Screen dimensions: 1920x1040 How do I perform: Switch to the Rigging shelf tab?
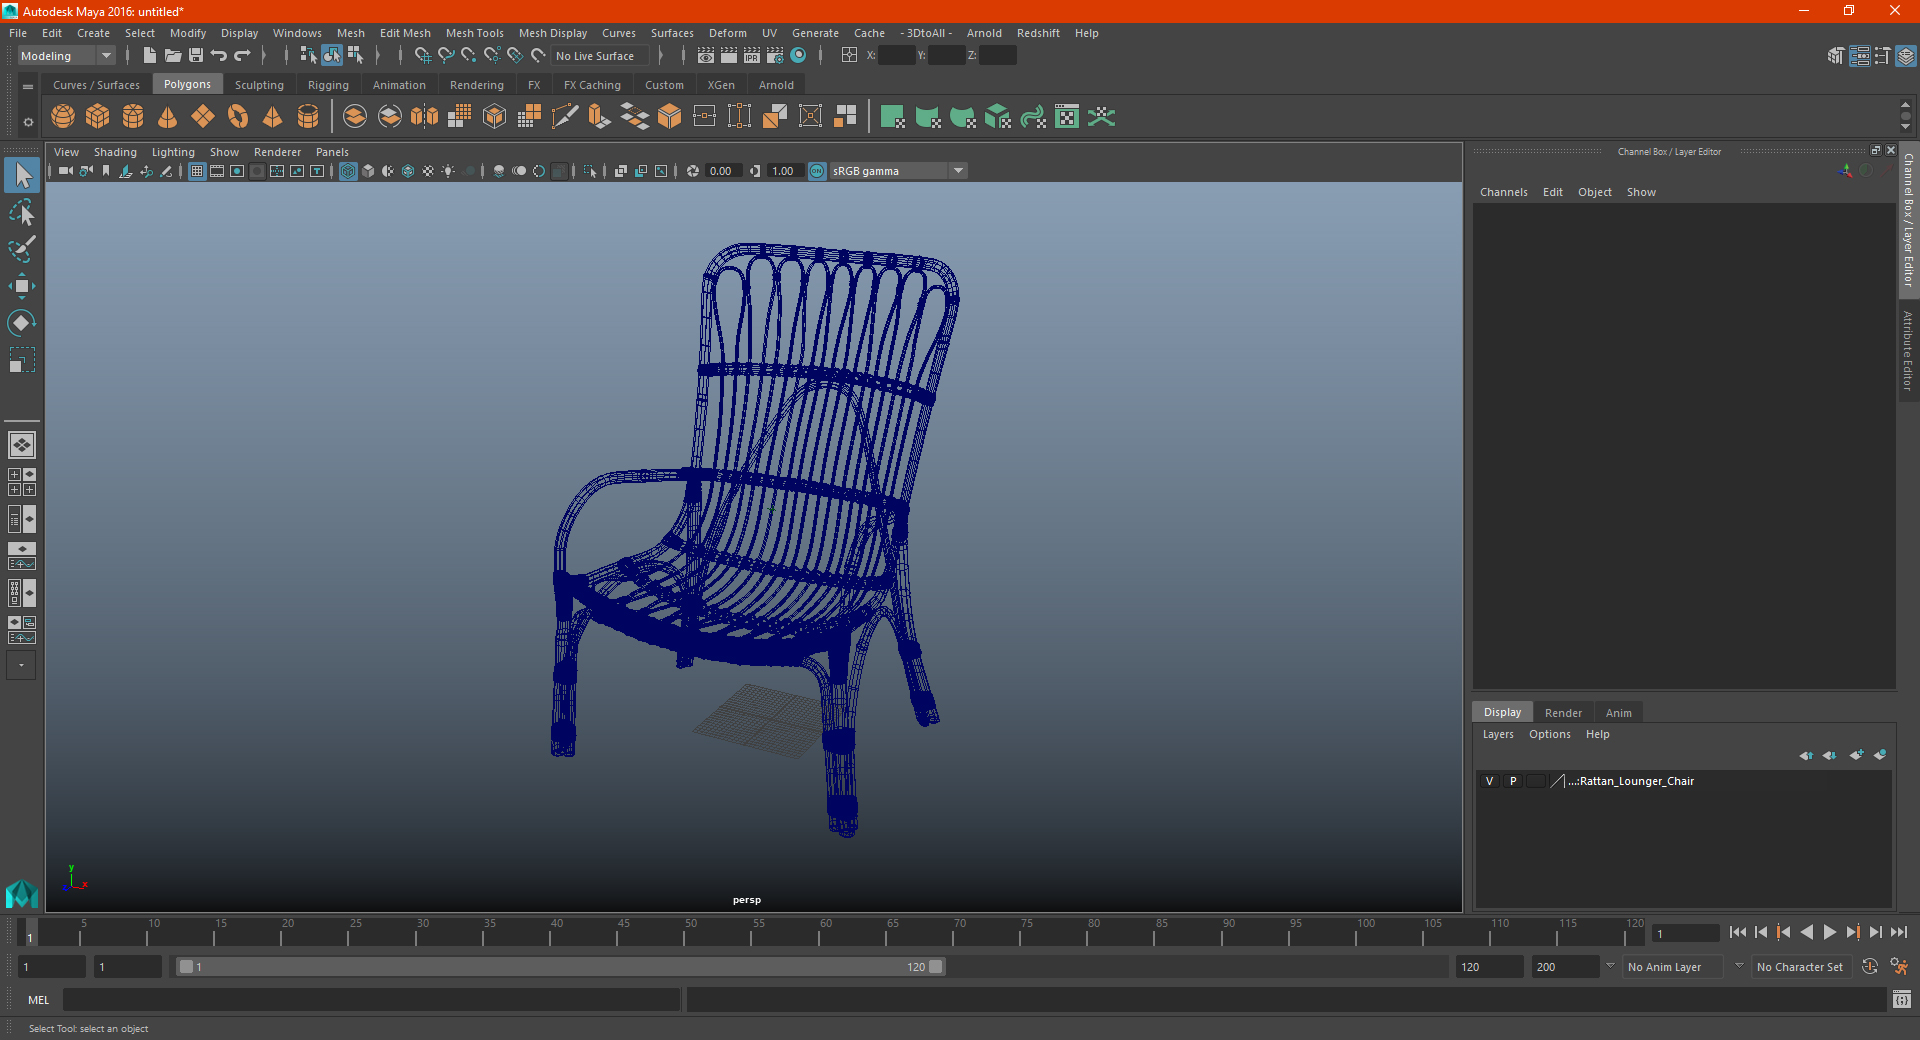pyautogui.click(x=328, y=85)
